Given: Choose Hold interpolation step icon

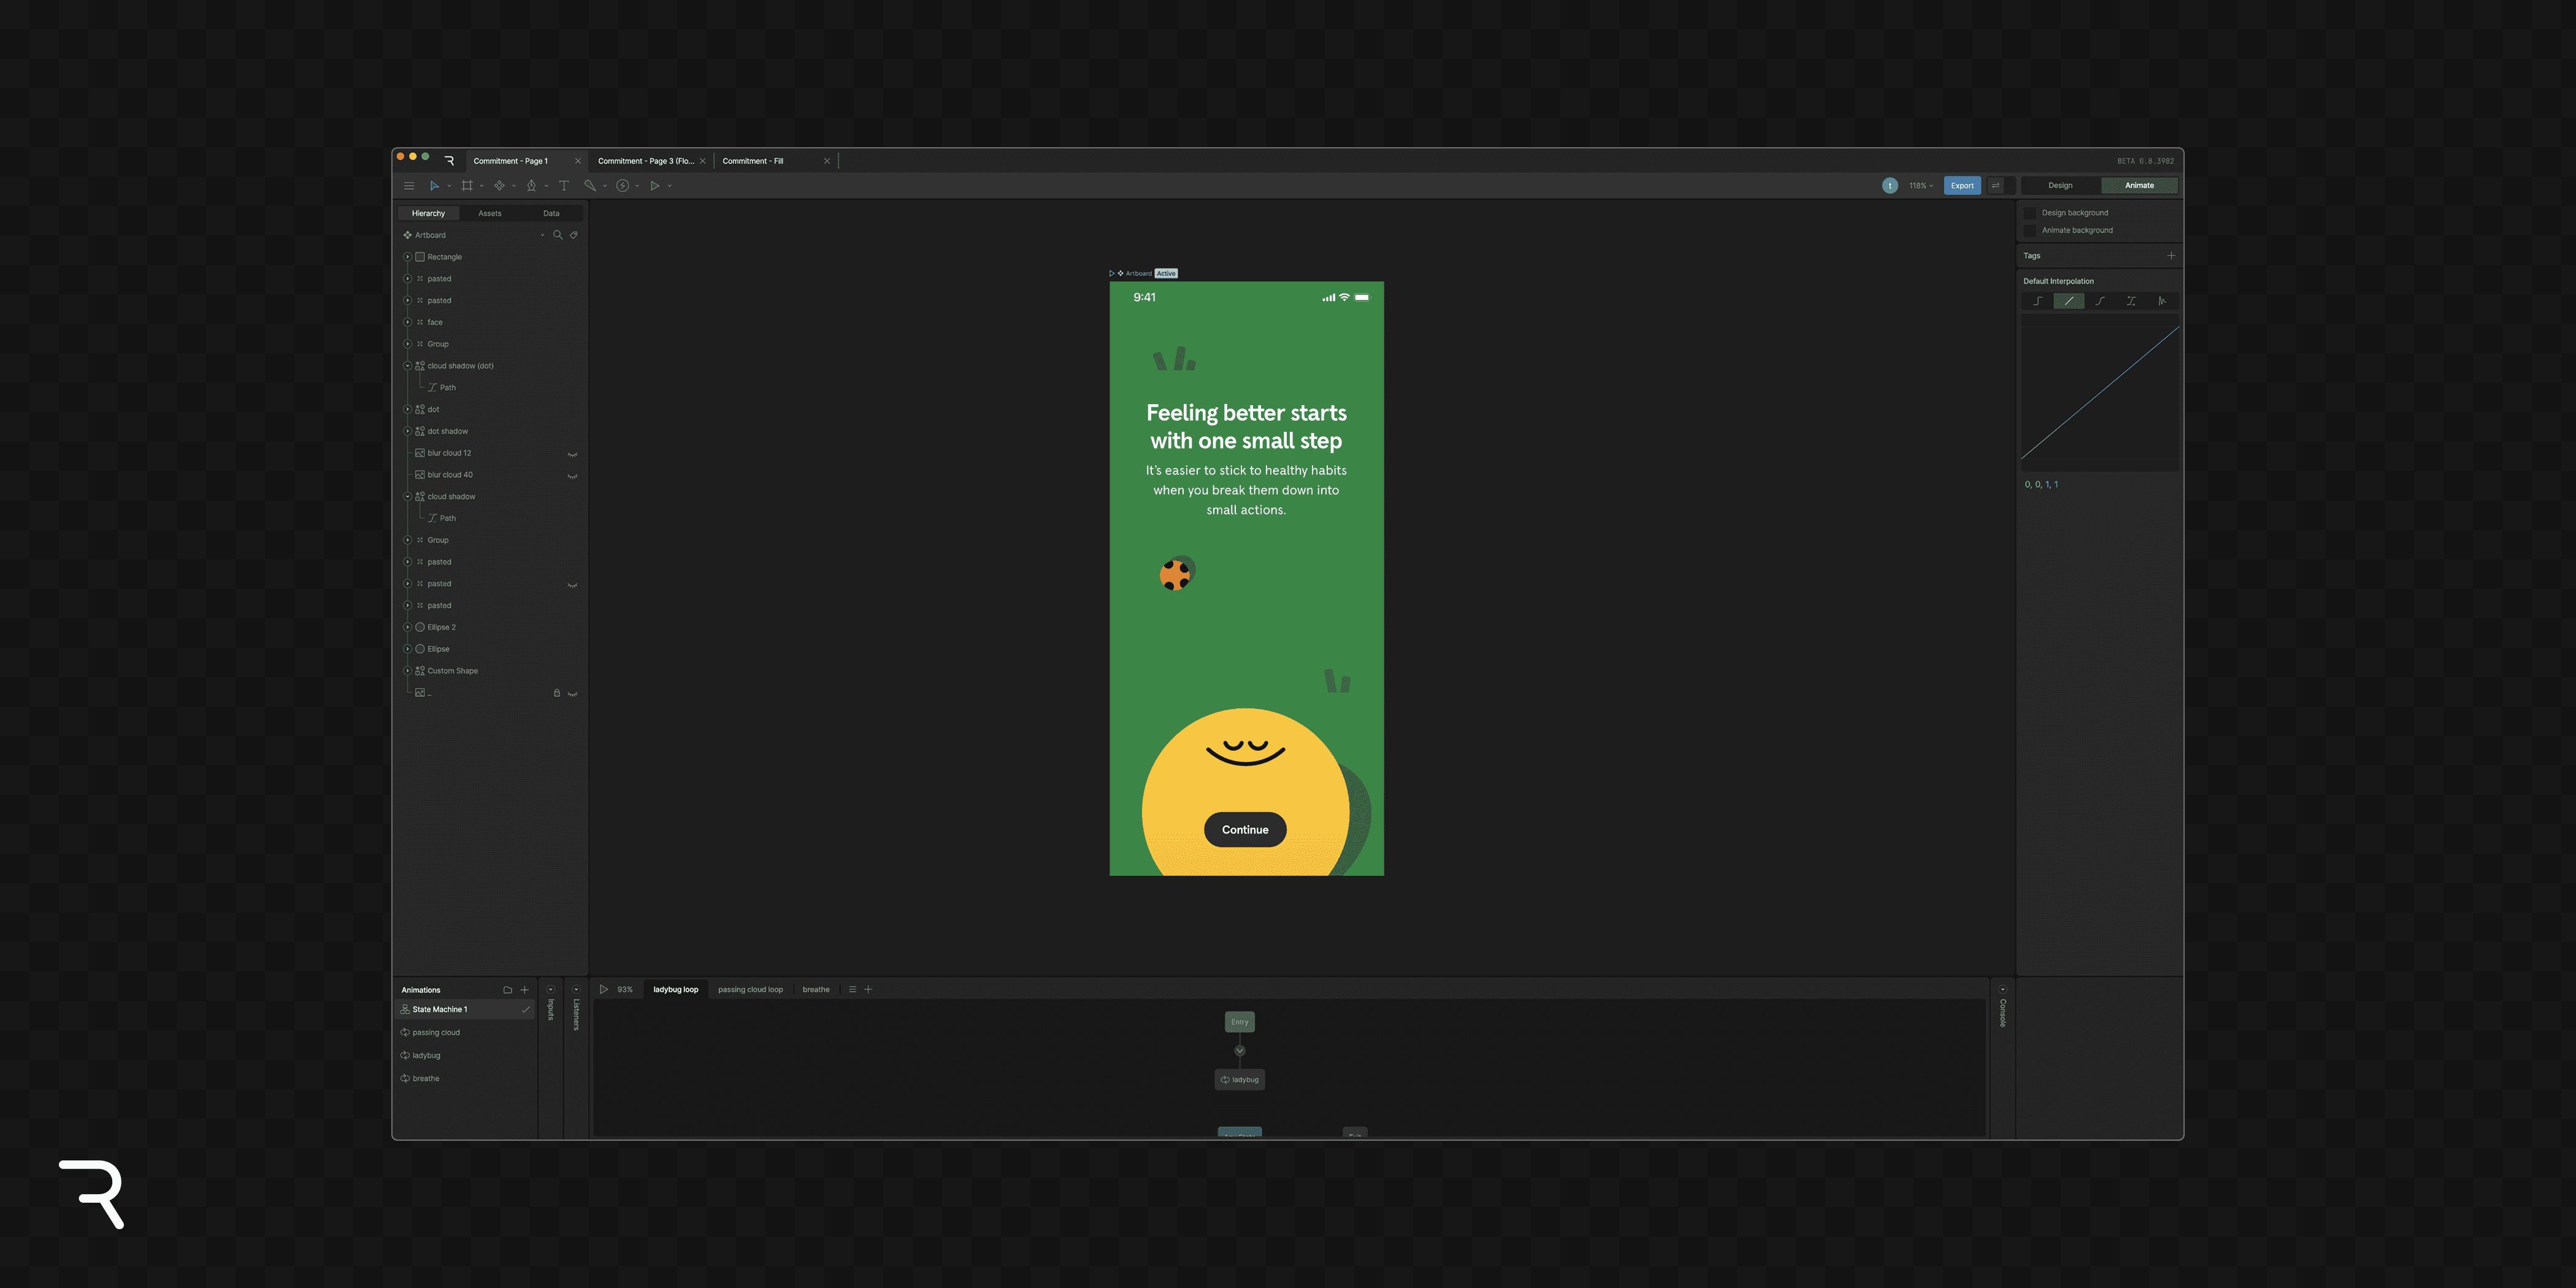Looking at the screenshot, I should pyautogui.click(x=2038, y=301).
